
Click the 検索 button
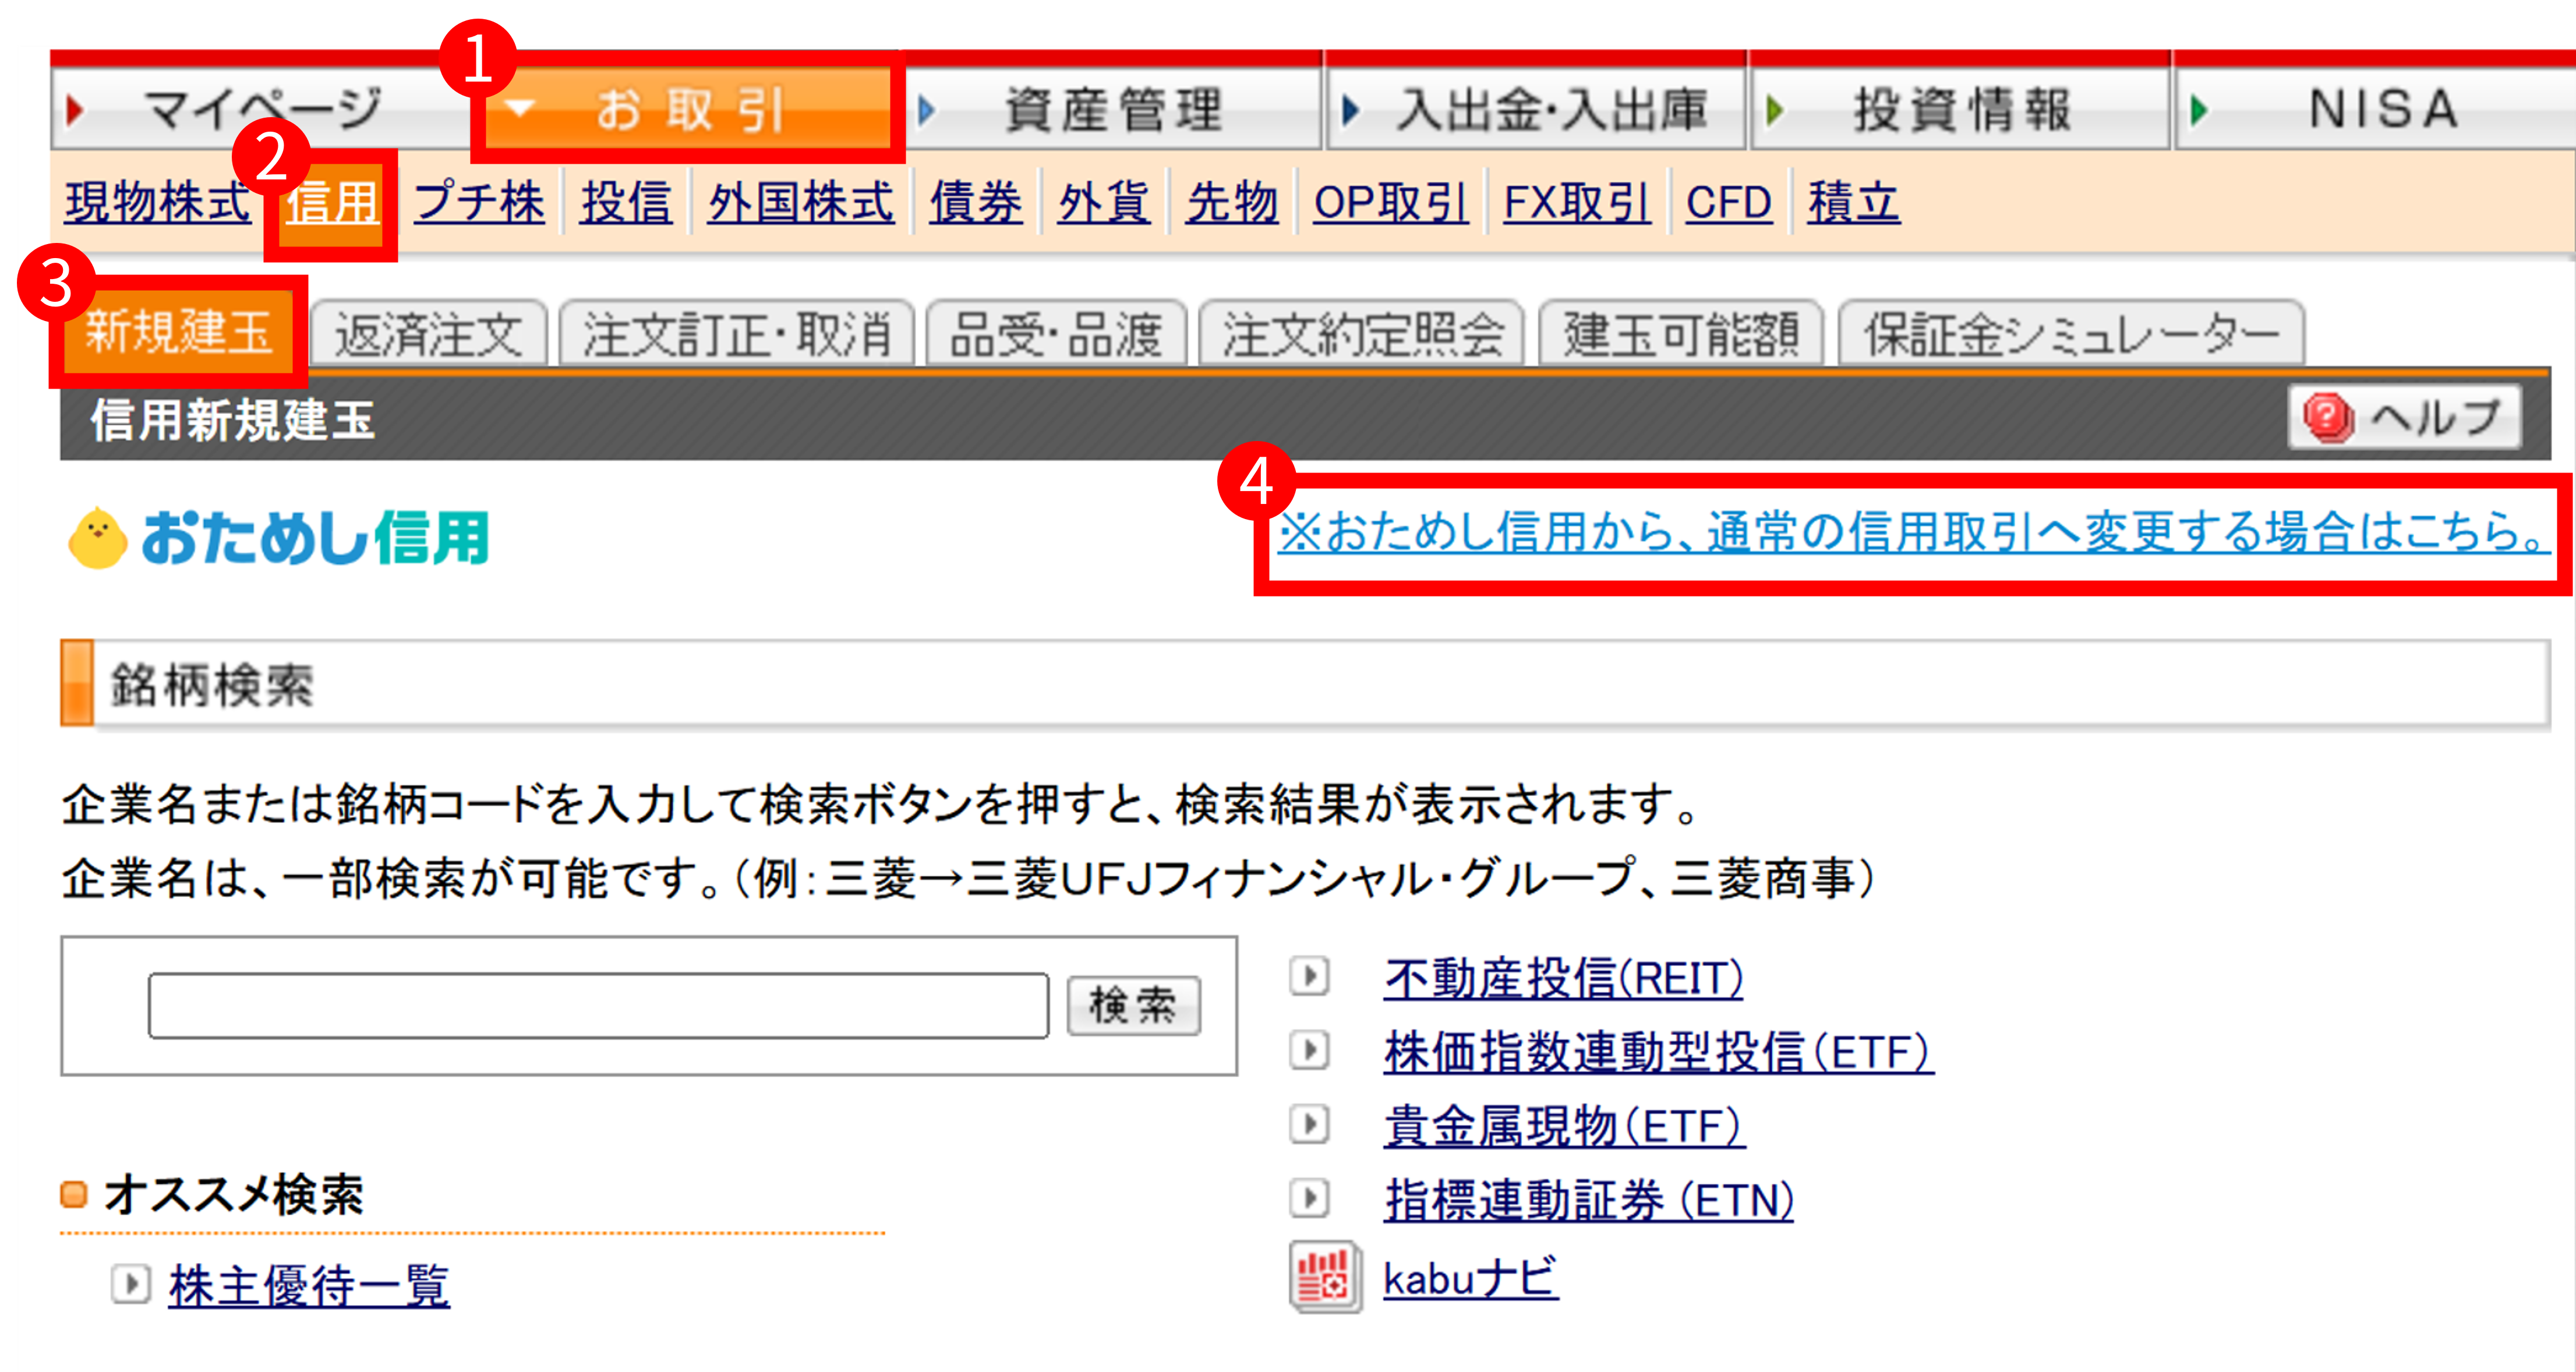click(1133, 1006)
